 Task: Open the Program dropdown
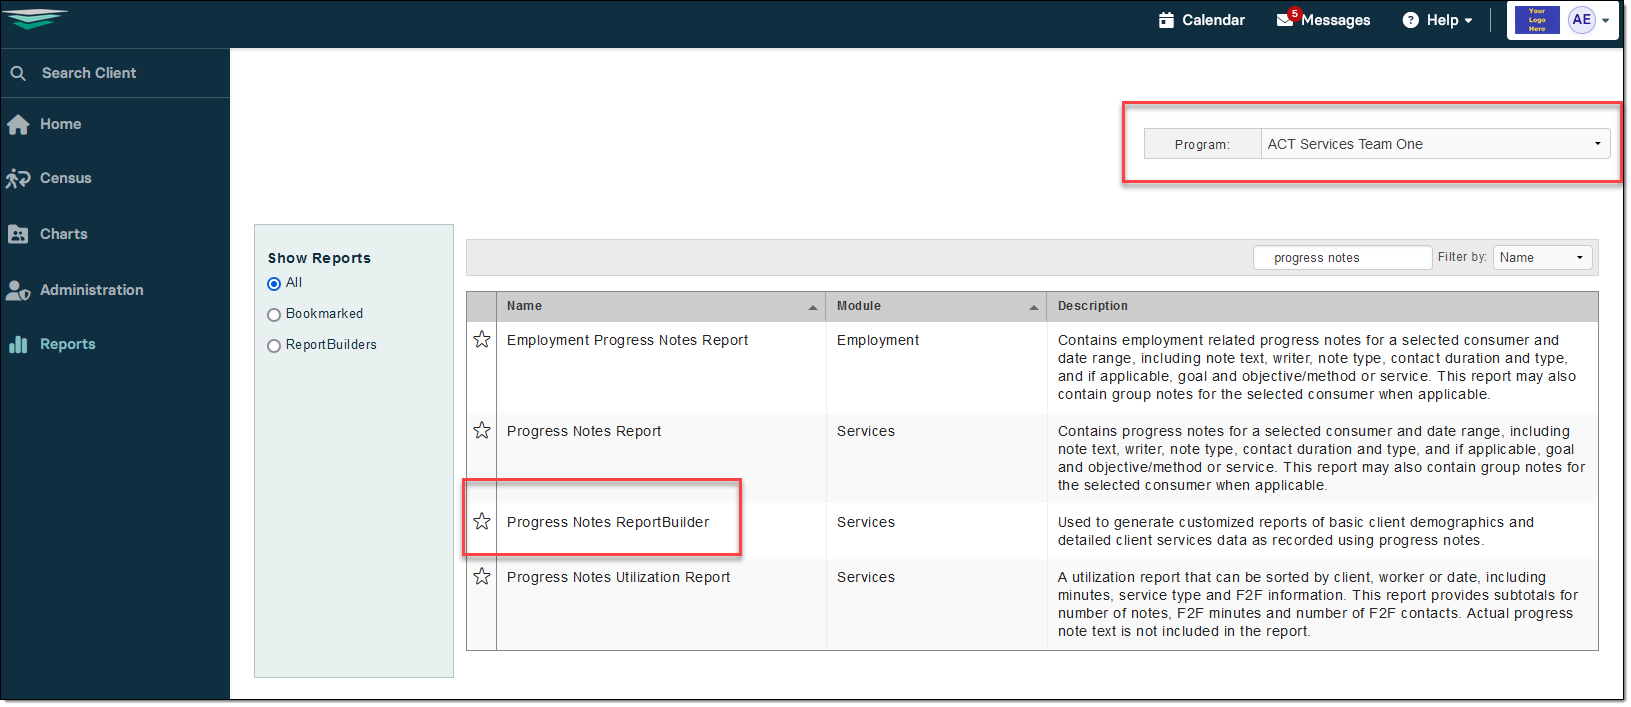click(x=1434, y=144)
